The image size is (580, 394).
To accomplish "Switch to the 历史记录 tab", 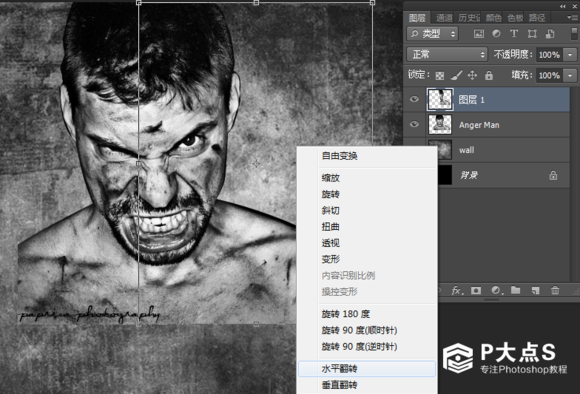I will 469,18.
